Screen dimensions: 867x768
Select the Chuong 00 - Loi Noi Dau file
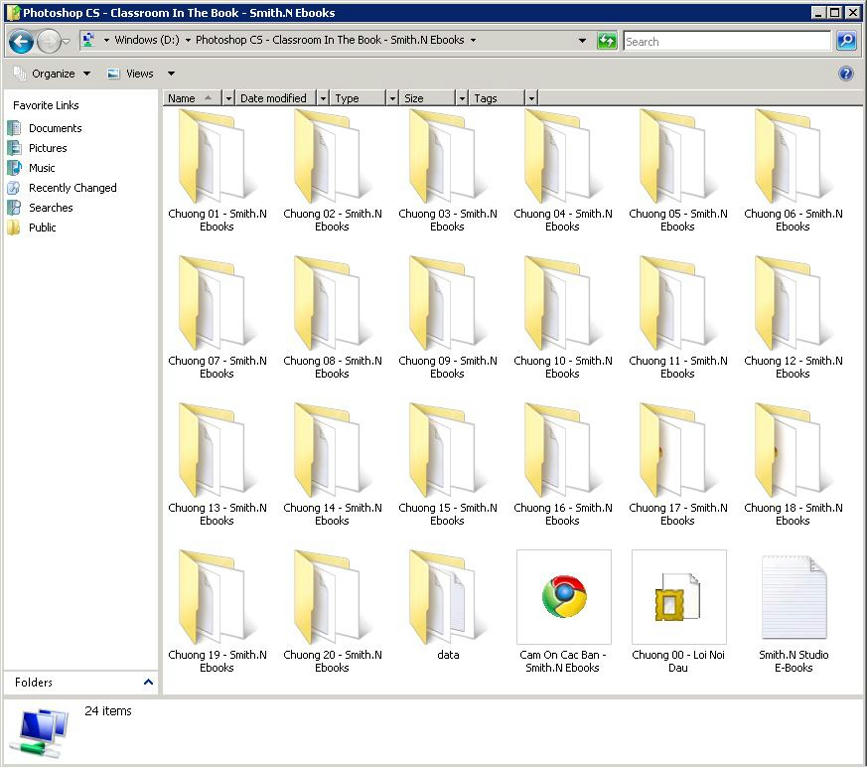(x=678, y=612)
